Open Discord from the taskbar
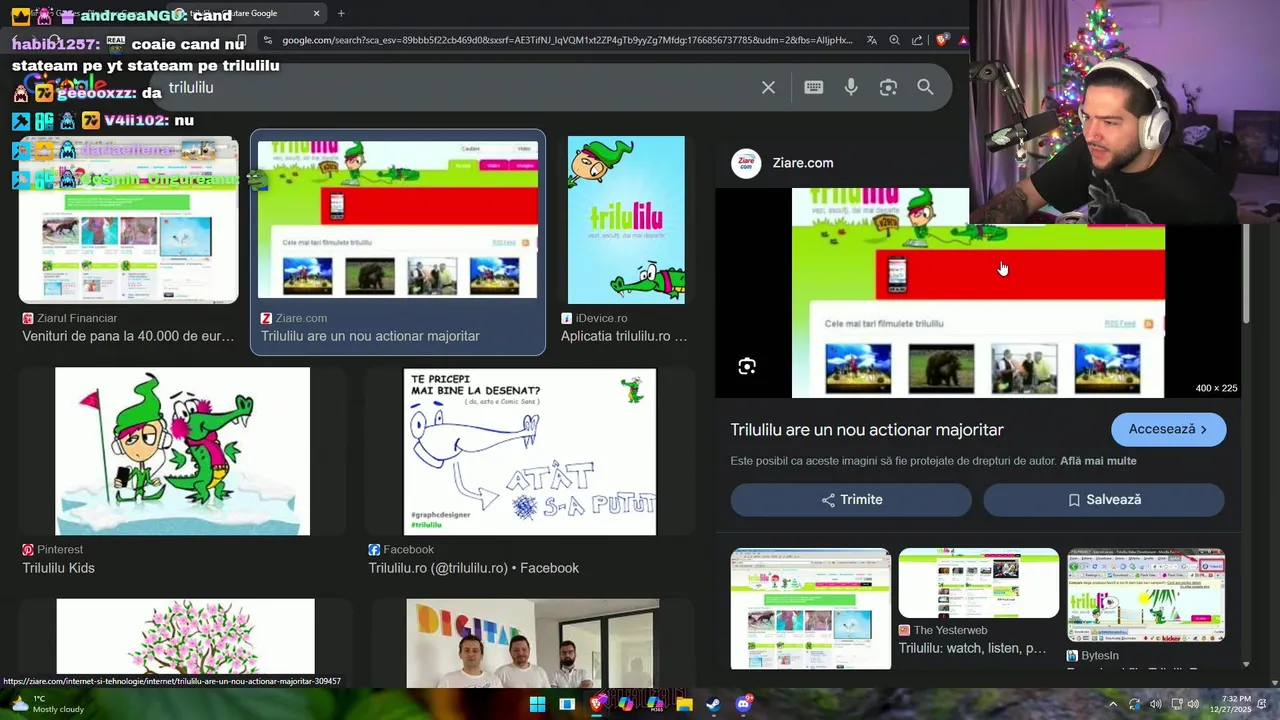1280x720 pixels. 743,704
